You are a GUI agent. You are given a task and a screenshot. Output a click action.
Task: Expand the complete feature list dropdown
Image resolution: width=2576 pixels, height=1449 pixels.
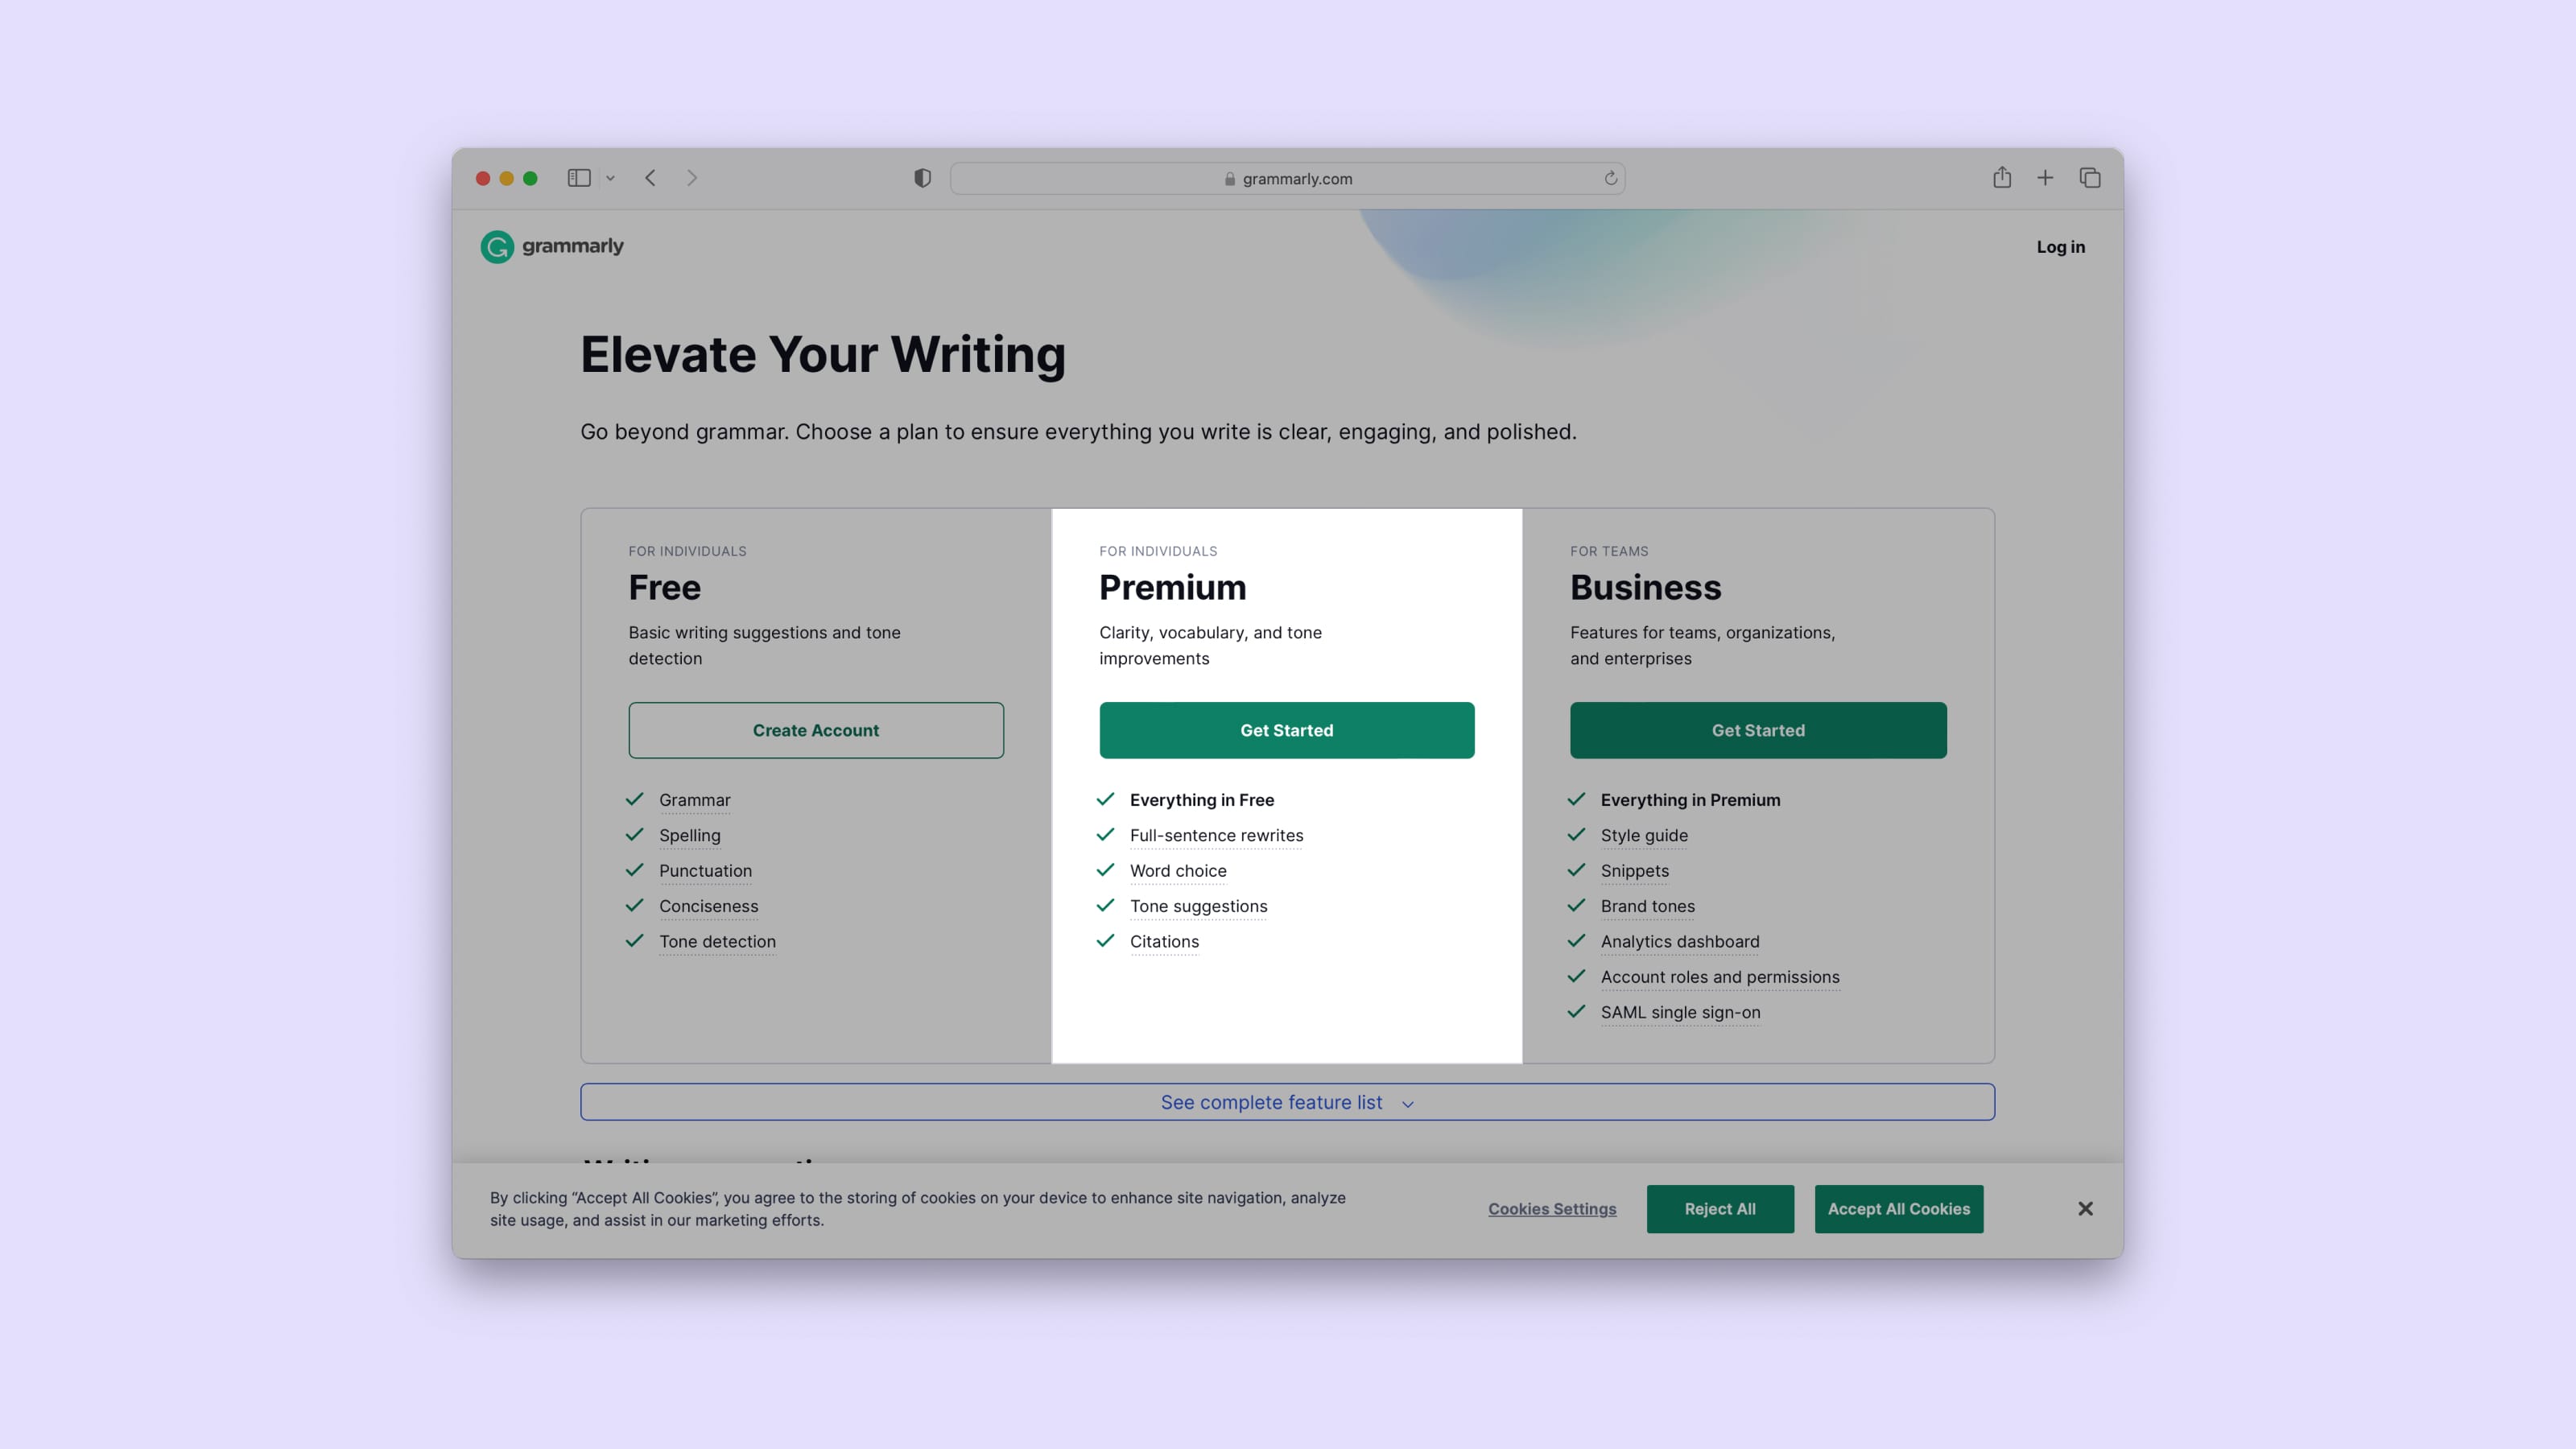point(1286,1100)
